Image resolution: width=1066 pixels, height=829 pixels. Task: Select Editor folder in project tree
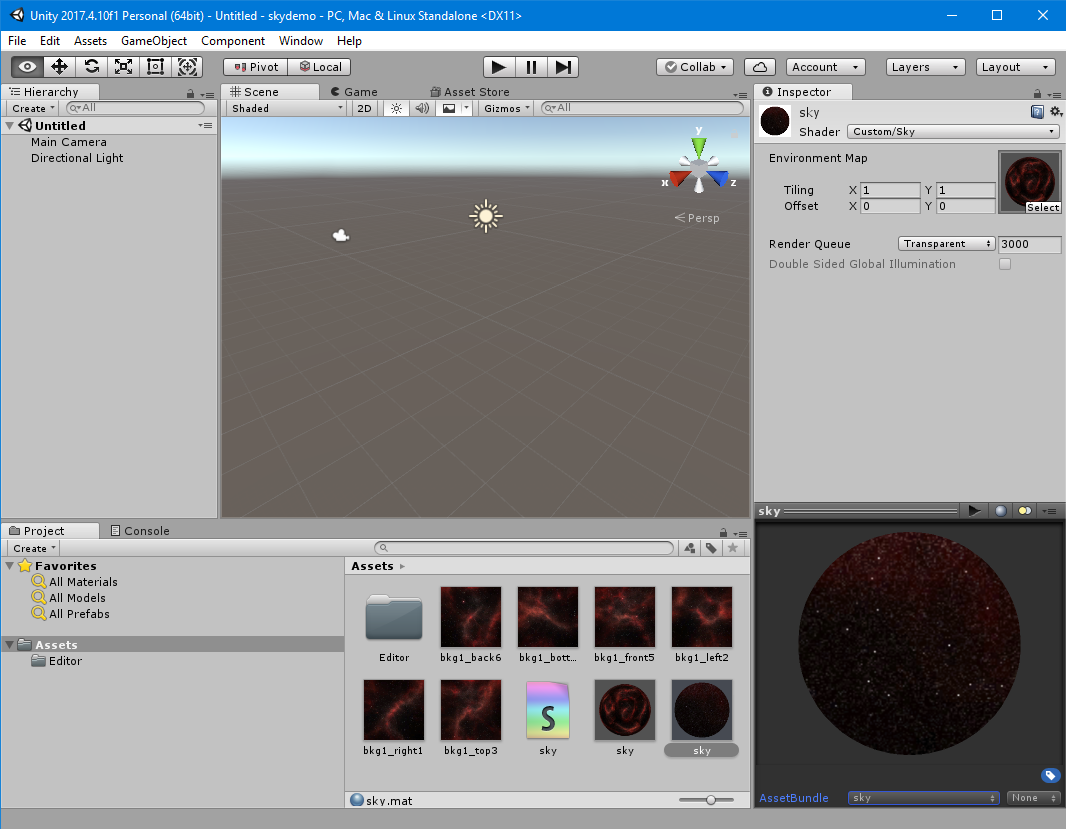57,660
